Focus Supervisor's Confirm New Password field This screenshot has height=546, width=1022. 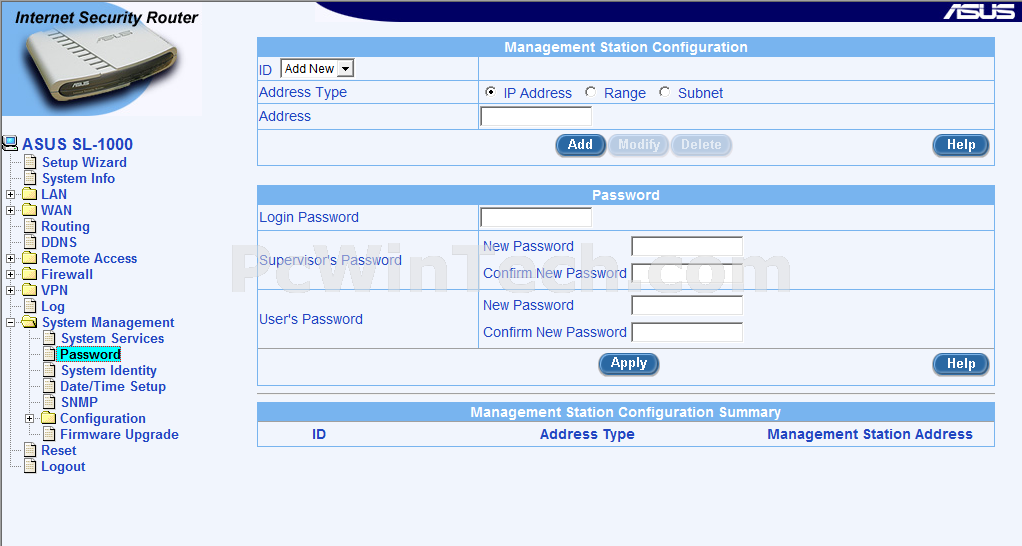(x=687, y=273)
